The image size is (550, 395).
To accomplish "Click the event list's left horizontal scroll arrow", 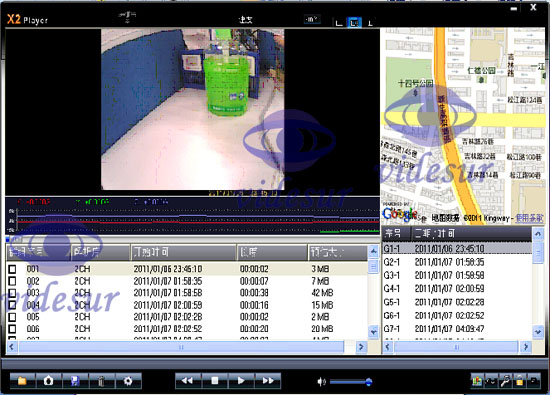I will (x=387, y=347).
